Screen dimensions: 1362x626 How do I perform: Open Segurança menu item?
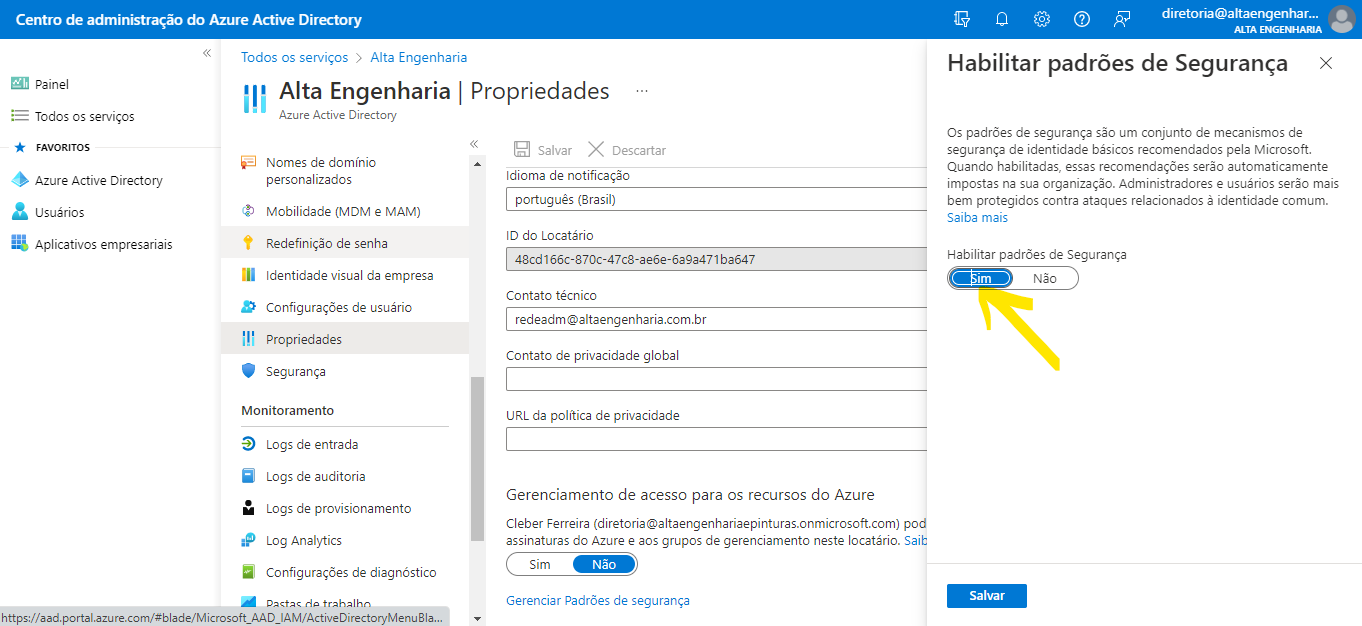click(345, 371)
